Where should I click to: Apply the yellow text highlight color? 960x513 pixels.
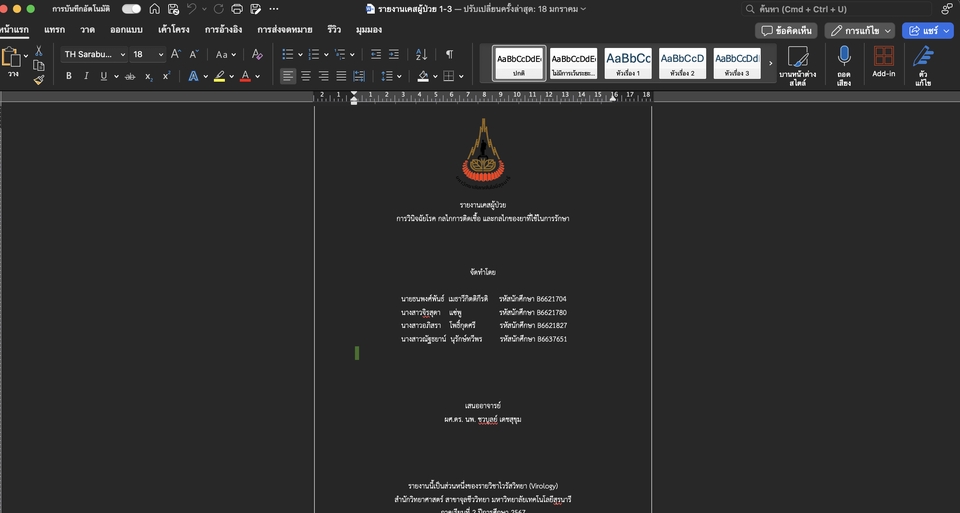coord(219,76)
